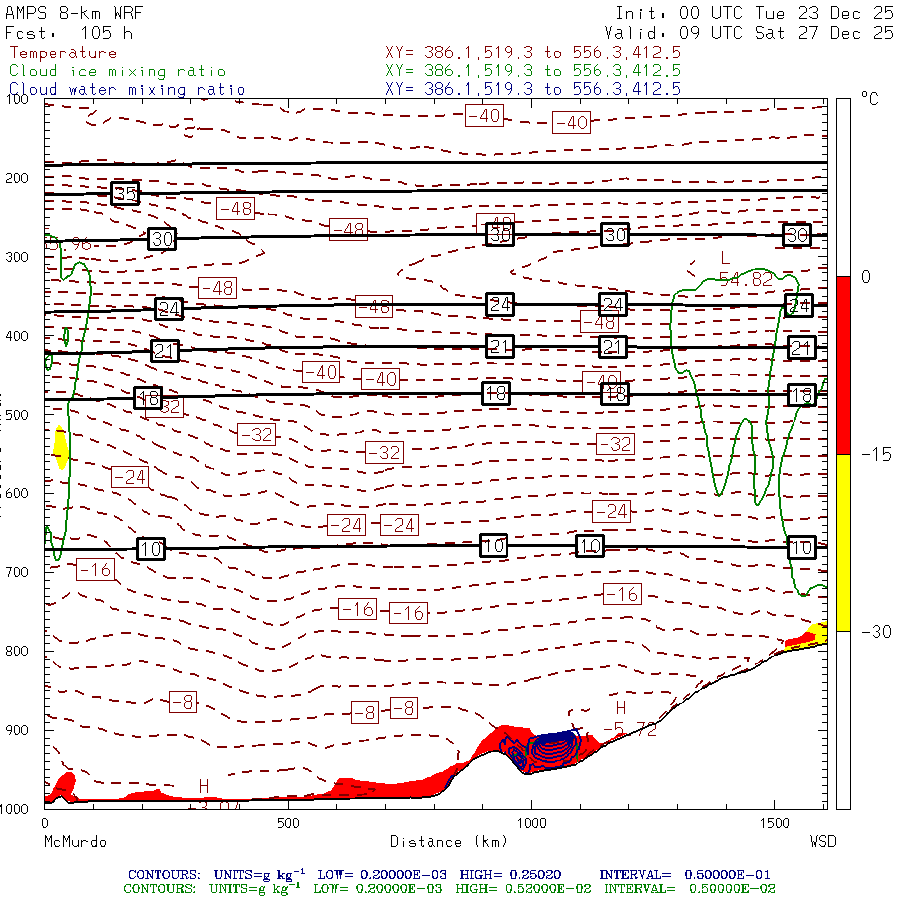Click the colorbar tick label "-15"
This screenshot has width=900, height=900.
[876, 455]
